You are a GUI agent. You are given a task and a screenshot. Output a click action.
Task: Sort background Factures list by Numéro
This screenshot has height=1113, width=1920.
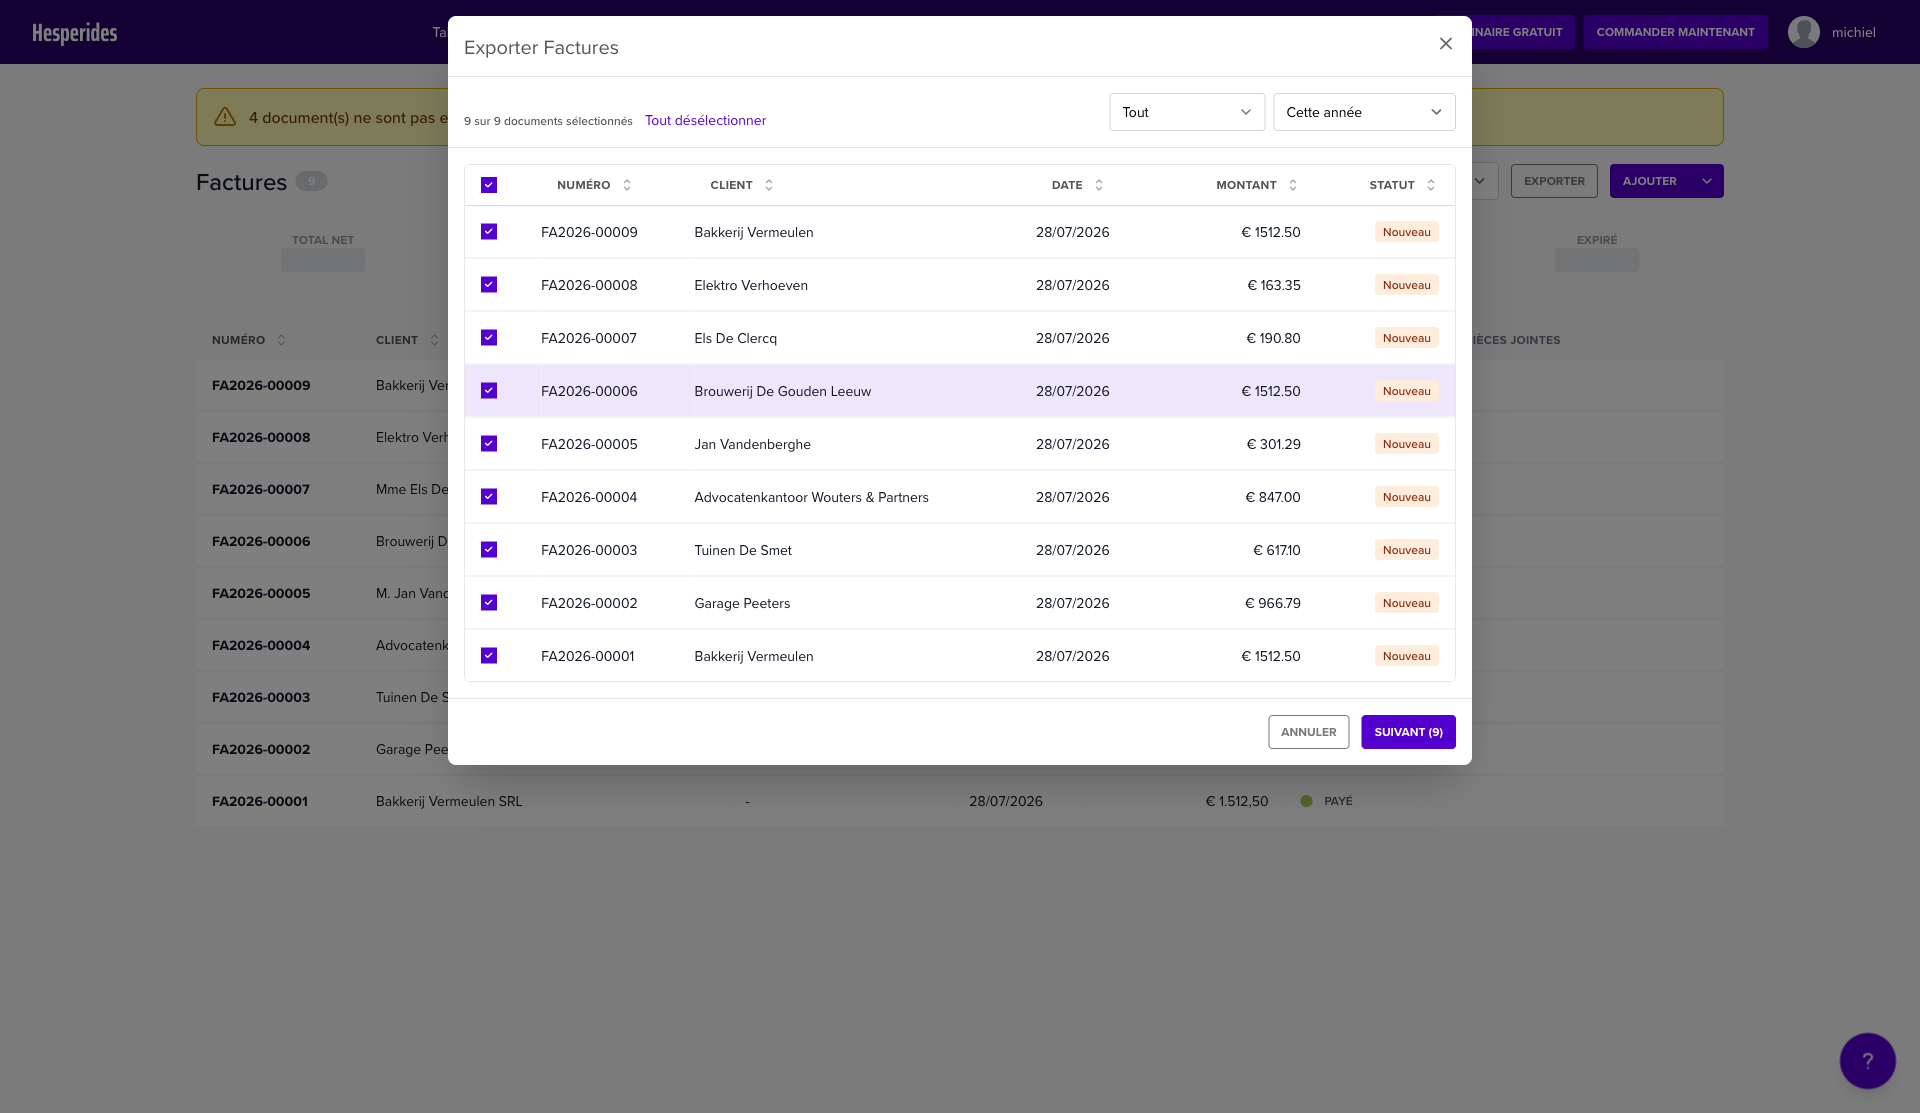pos(281,340)
